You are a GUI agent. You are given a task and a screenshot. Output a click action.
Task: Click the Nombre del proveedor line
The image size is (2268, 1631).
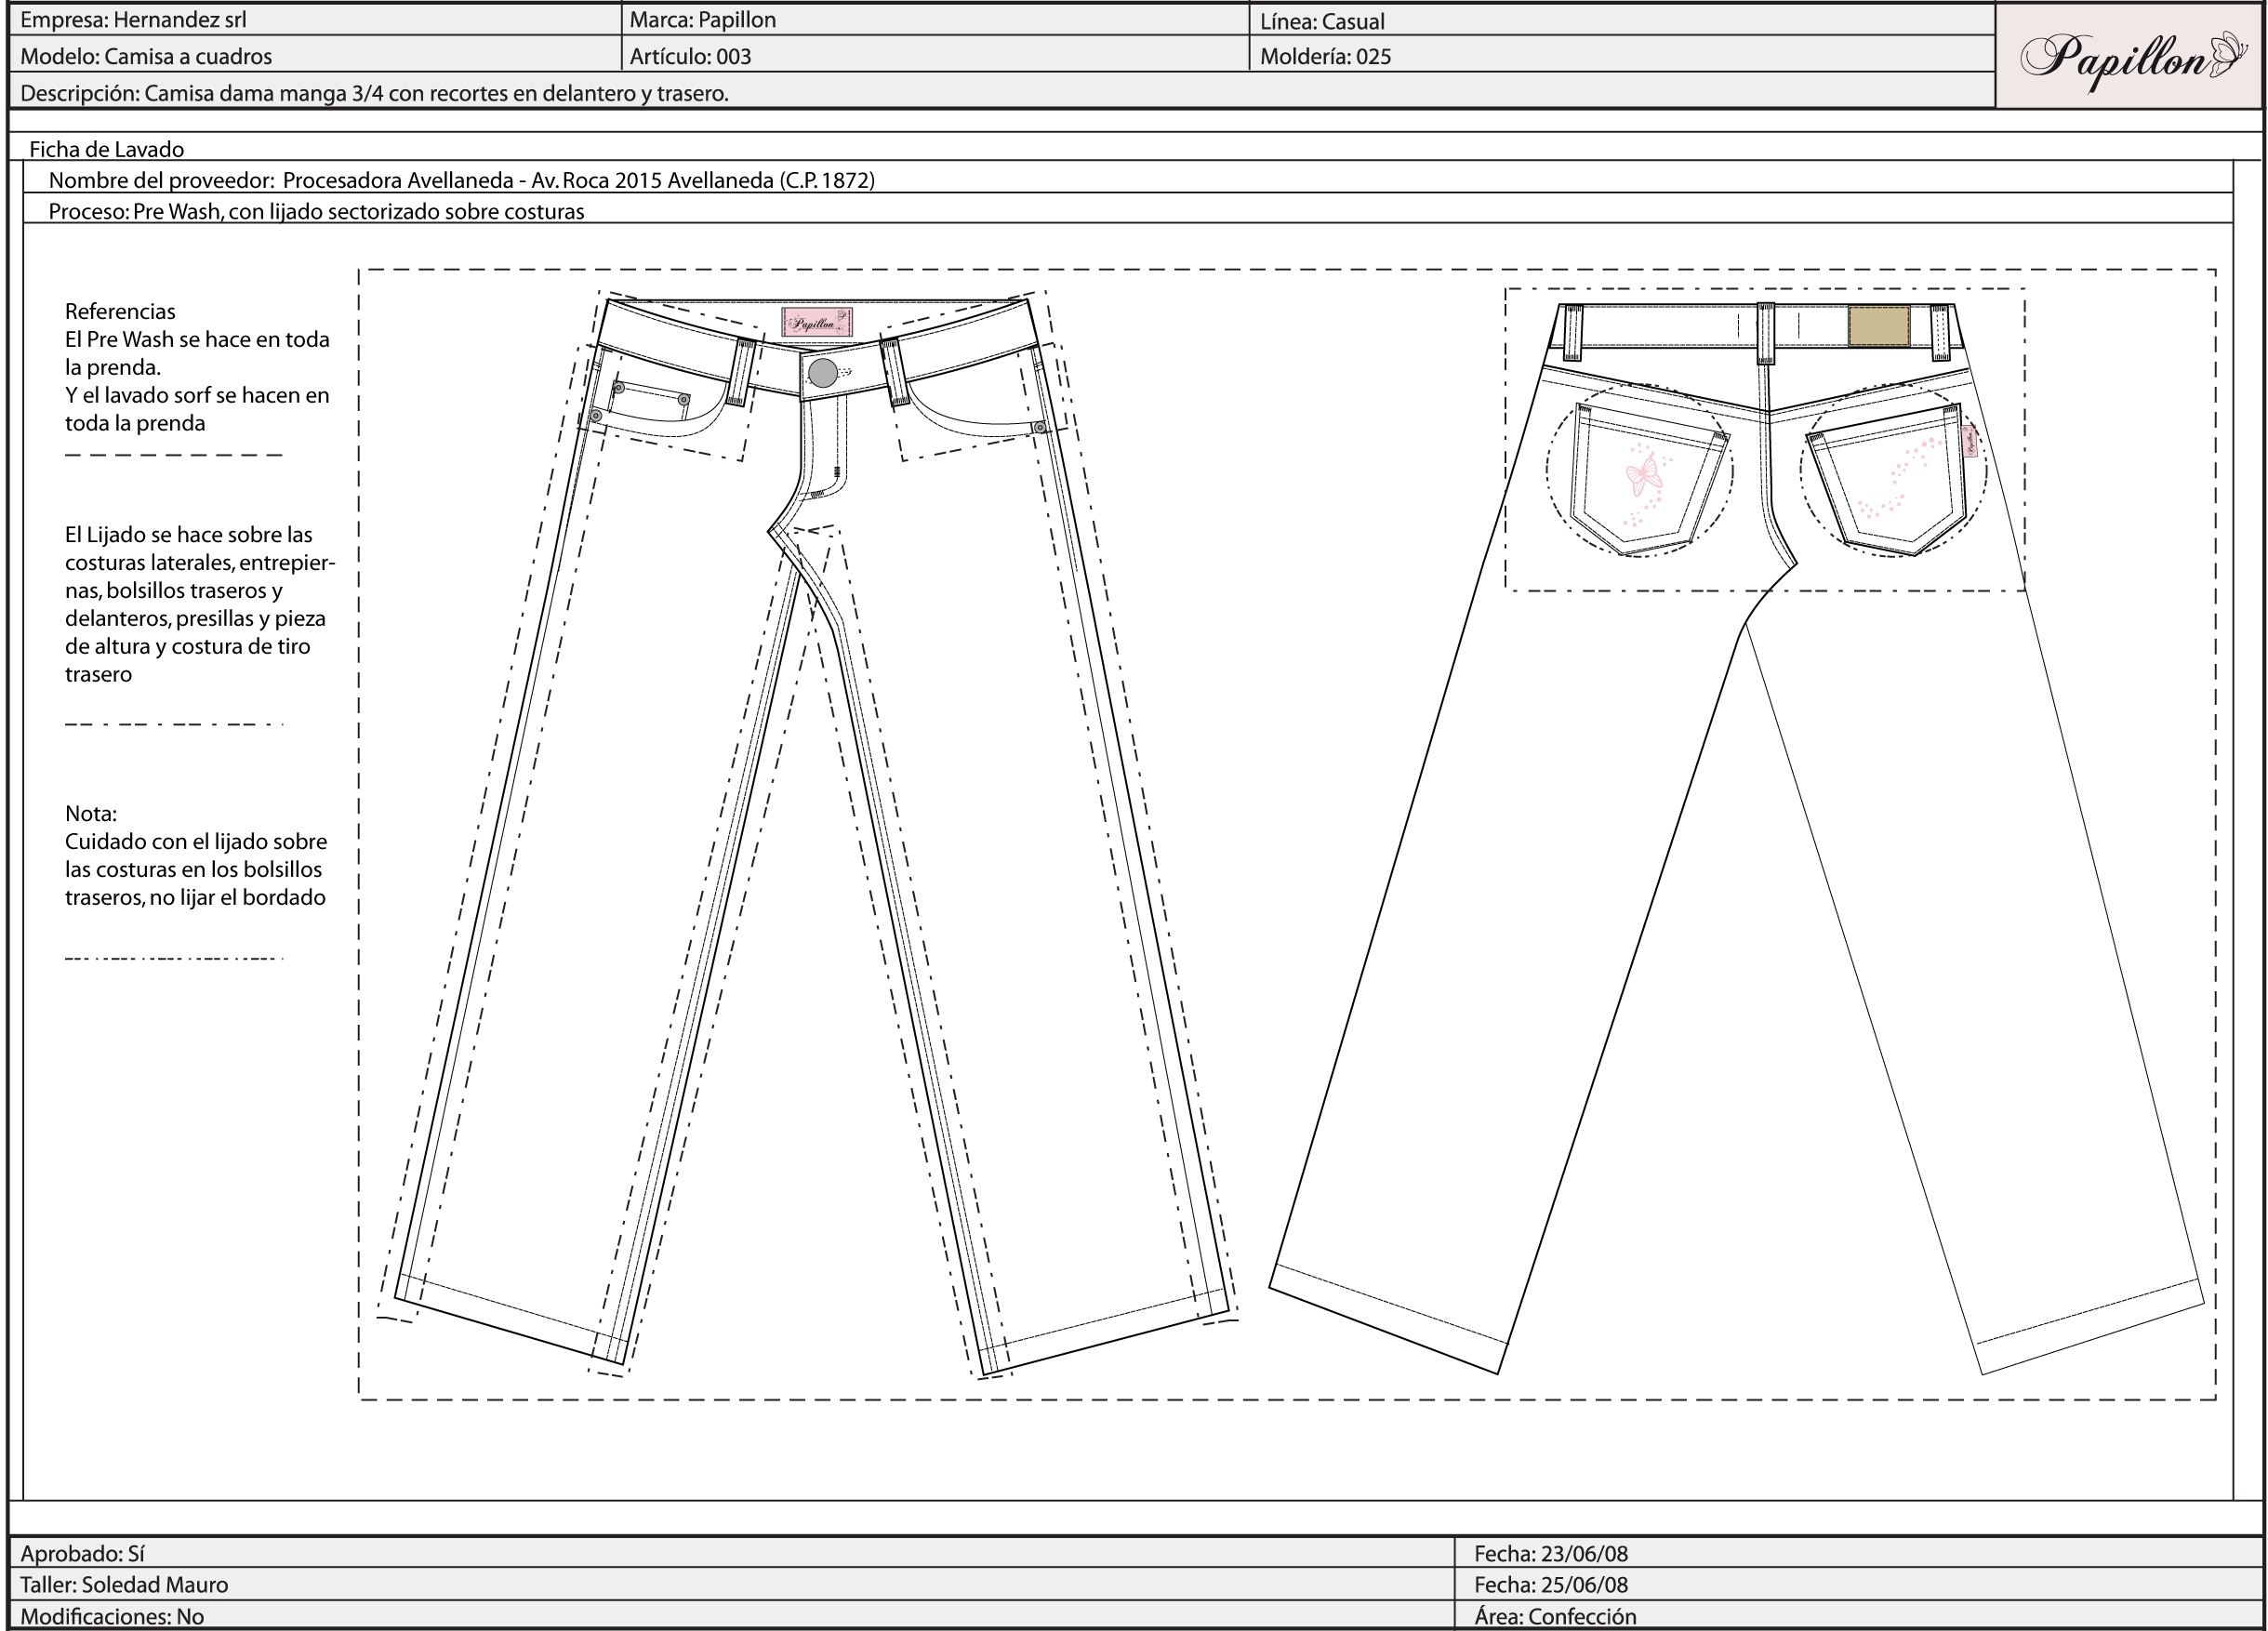pyautogui.click(x=461, y=180)
